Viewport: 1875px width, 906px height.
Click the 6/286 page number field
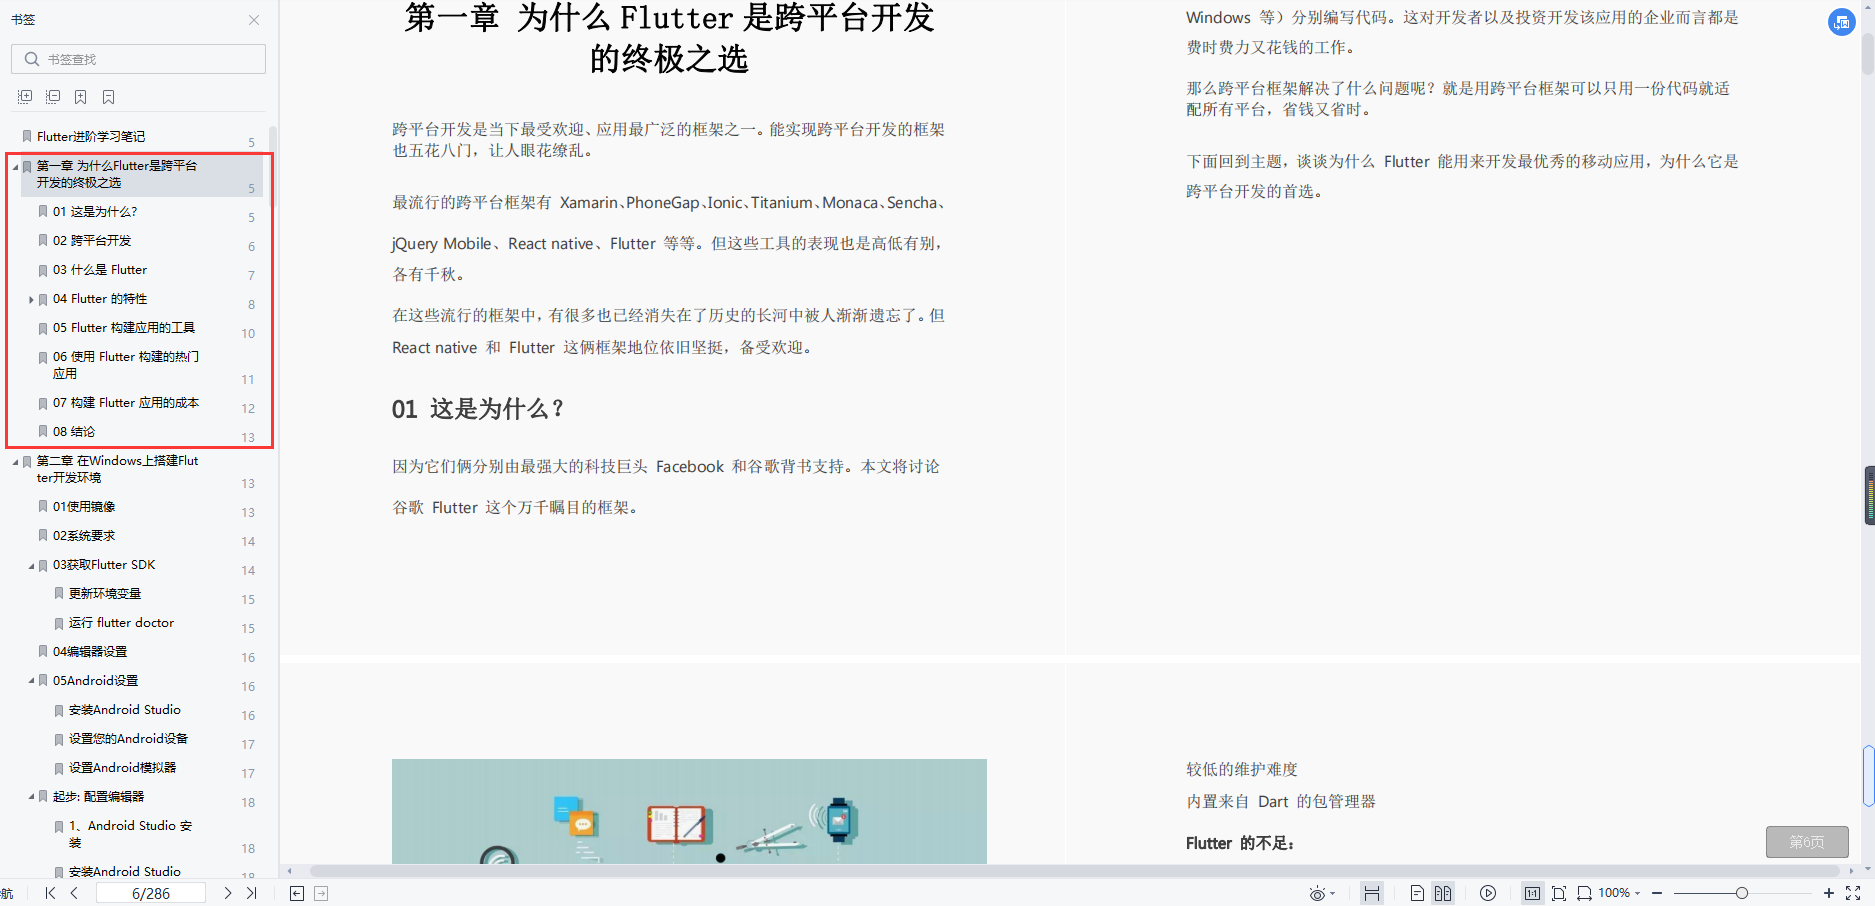(x=151, y=893)
